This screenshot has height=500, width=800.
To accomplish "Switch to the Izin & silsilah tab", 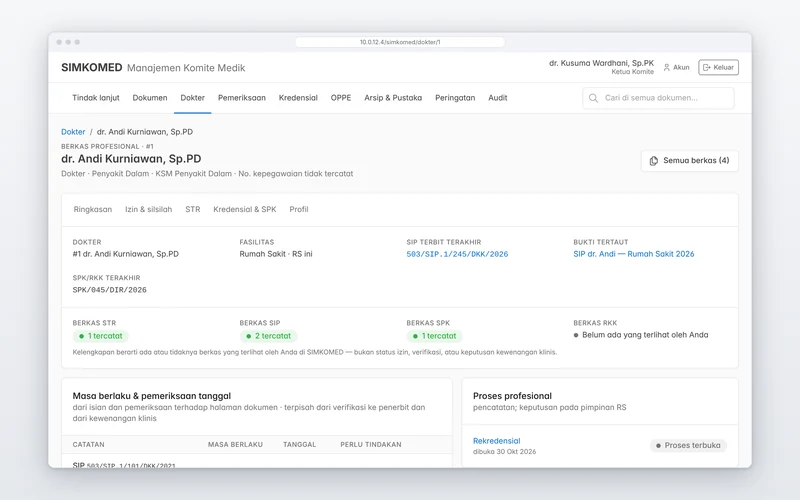I will click(148, 209).
